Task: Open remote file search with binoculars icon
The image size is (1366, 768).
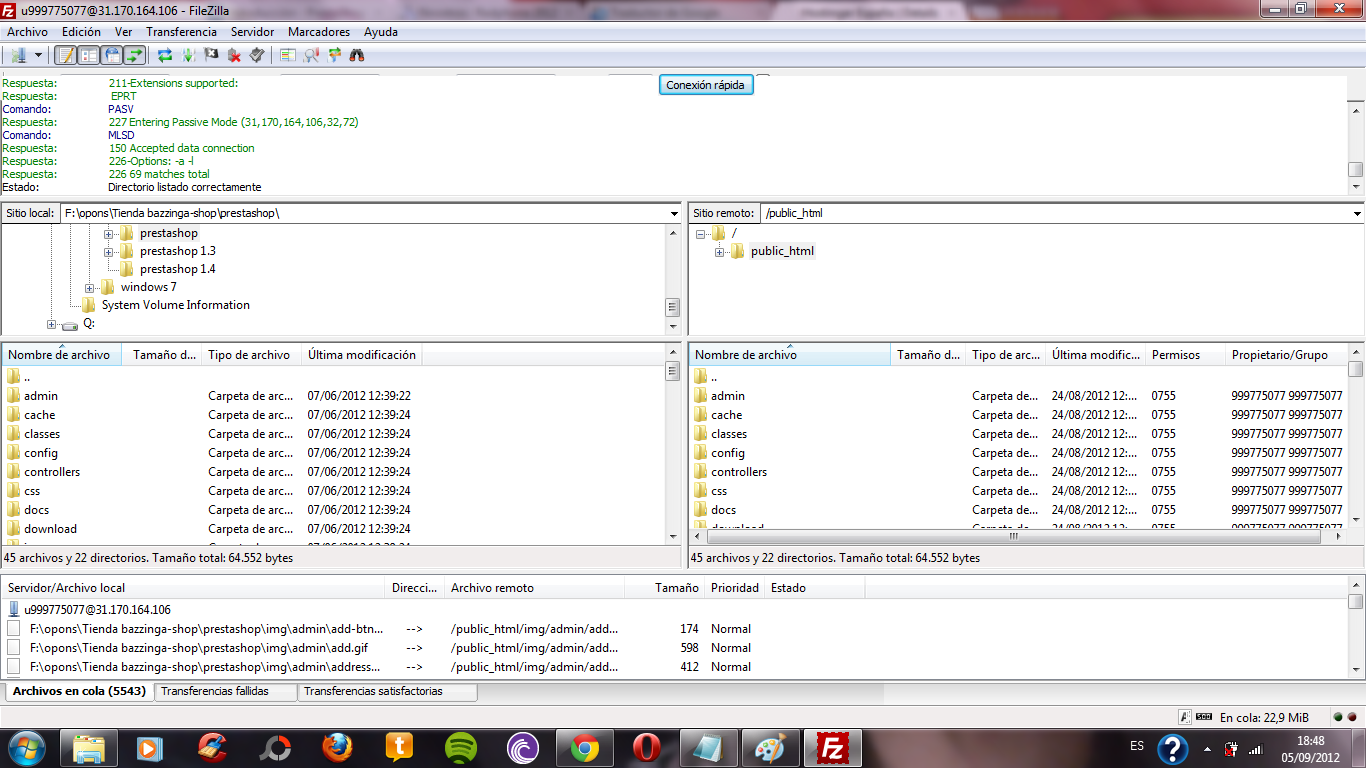Action: [357, 55]
